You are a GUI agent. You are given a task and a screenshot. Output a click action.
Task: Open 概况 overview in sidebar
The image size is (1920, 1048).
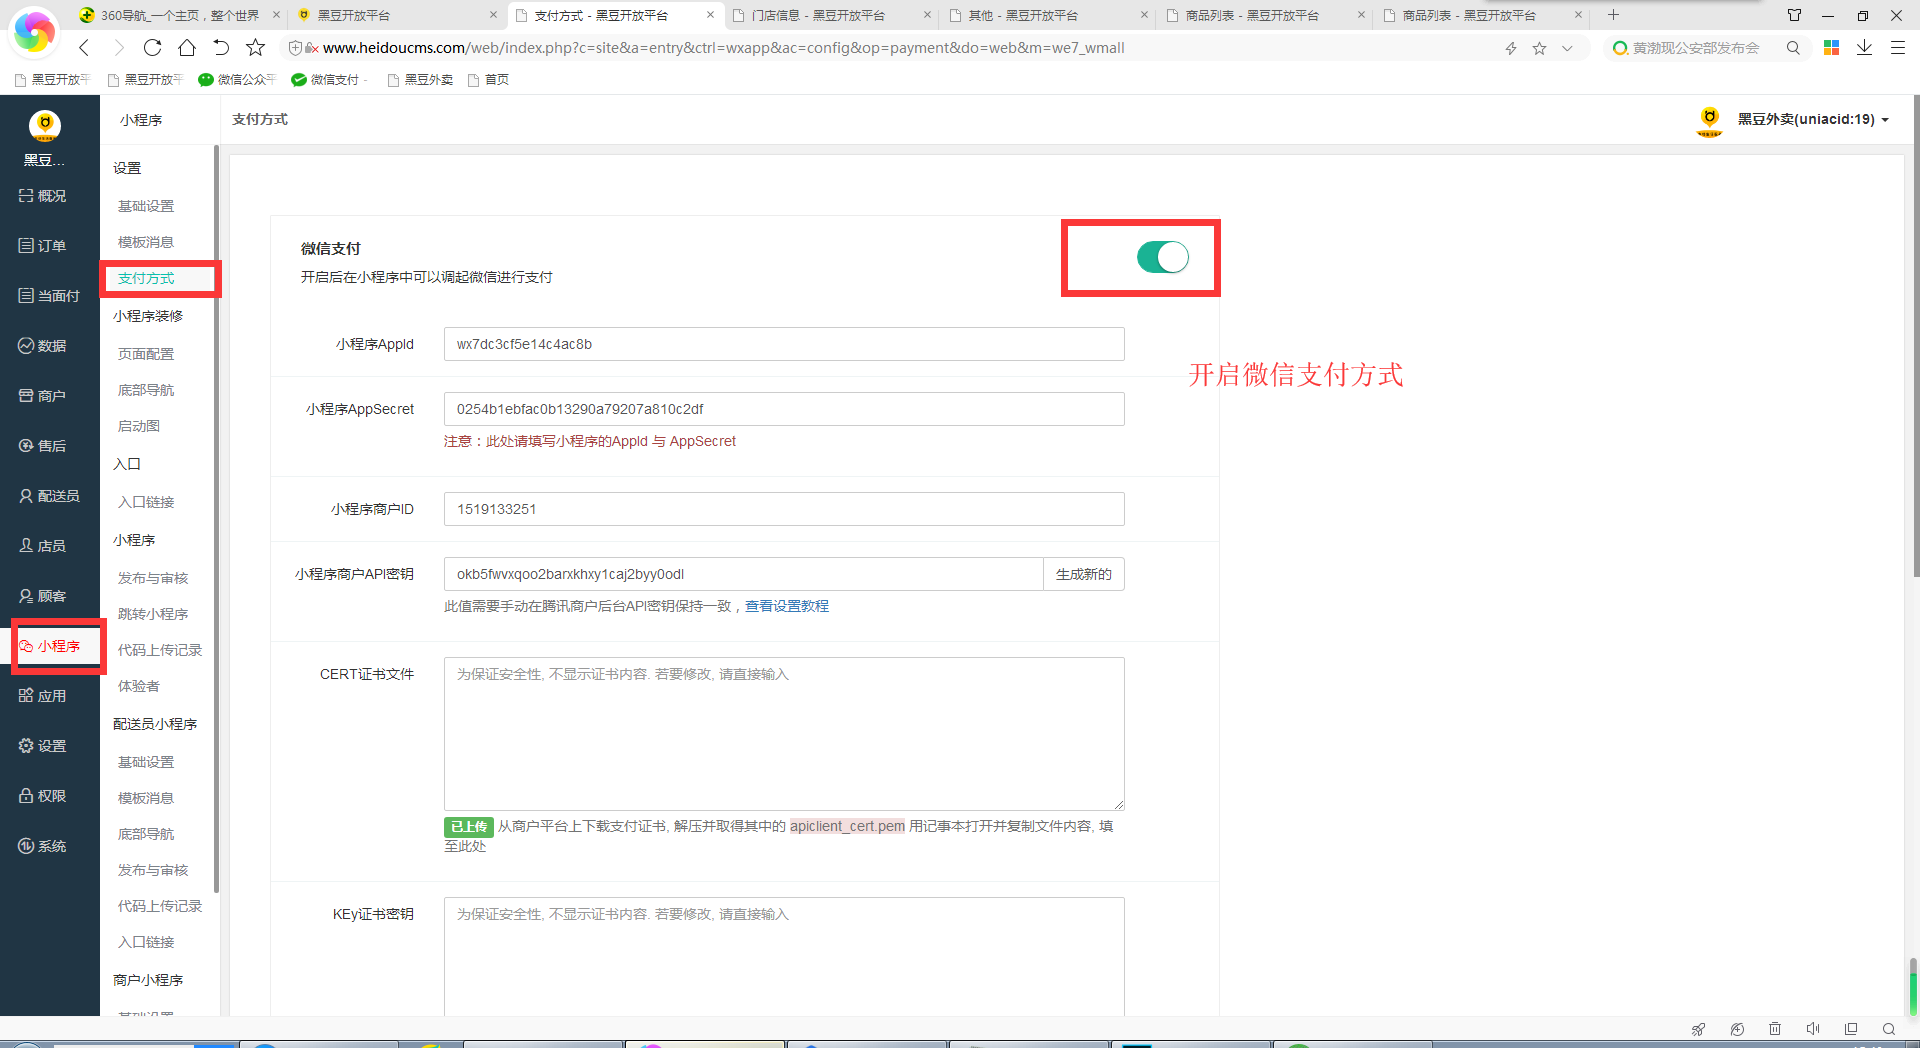pyautogui.click(x=42, y=196)
